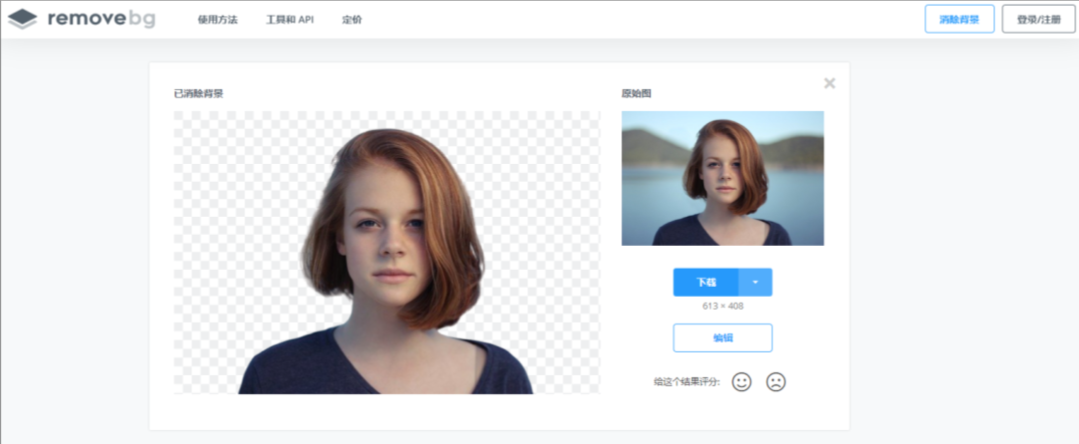Click the 已消除背景 heading label
Viewport: 1079px width, 444px height.
198,94
